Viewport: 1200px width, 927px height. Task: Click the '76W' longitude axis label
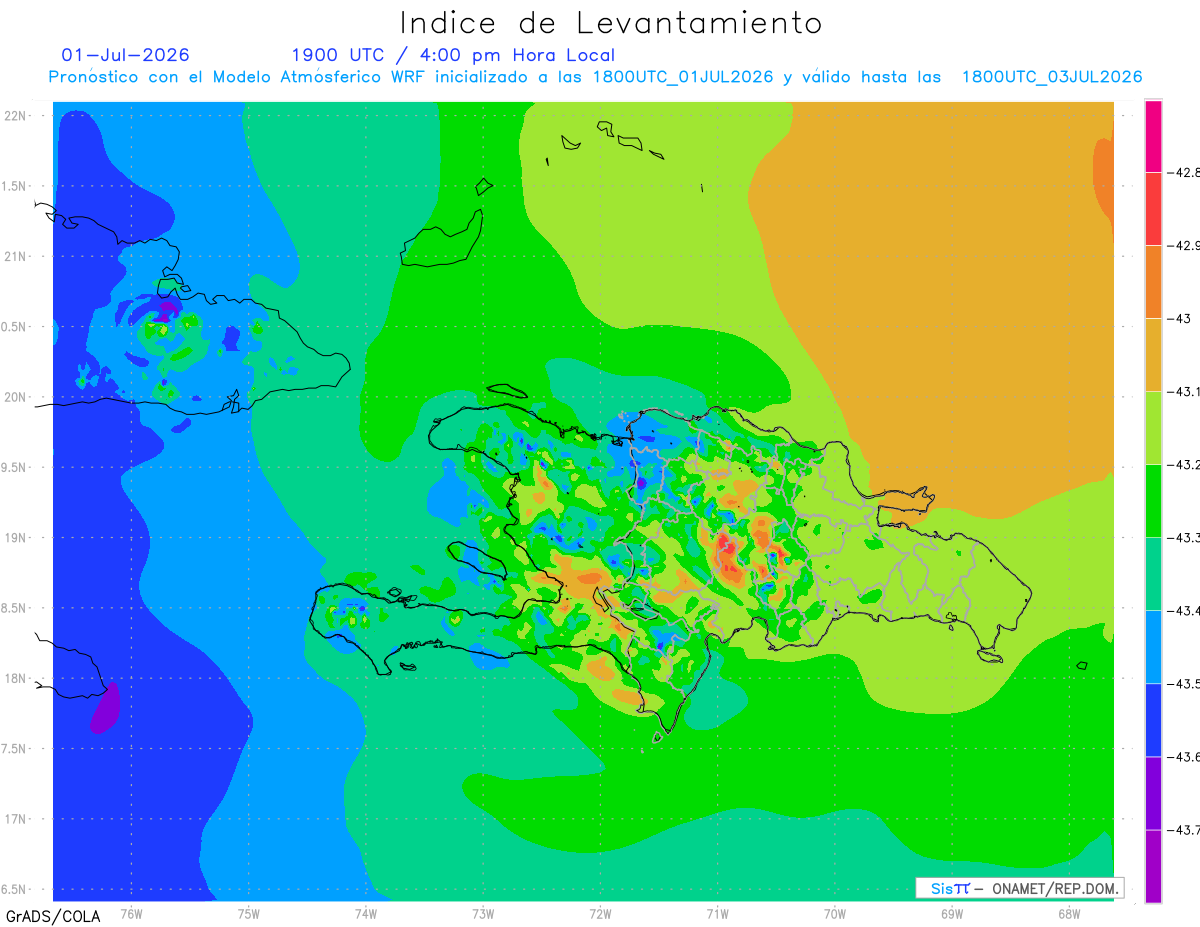131,913
